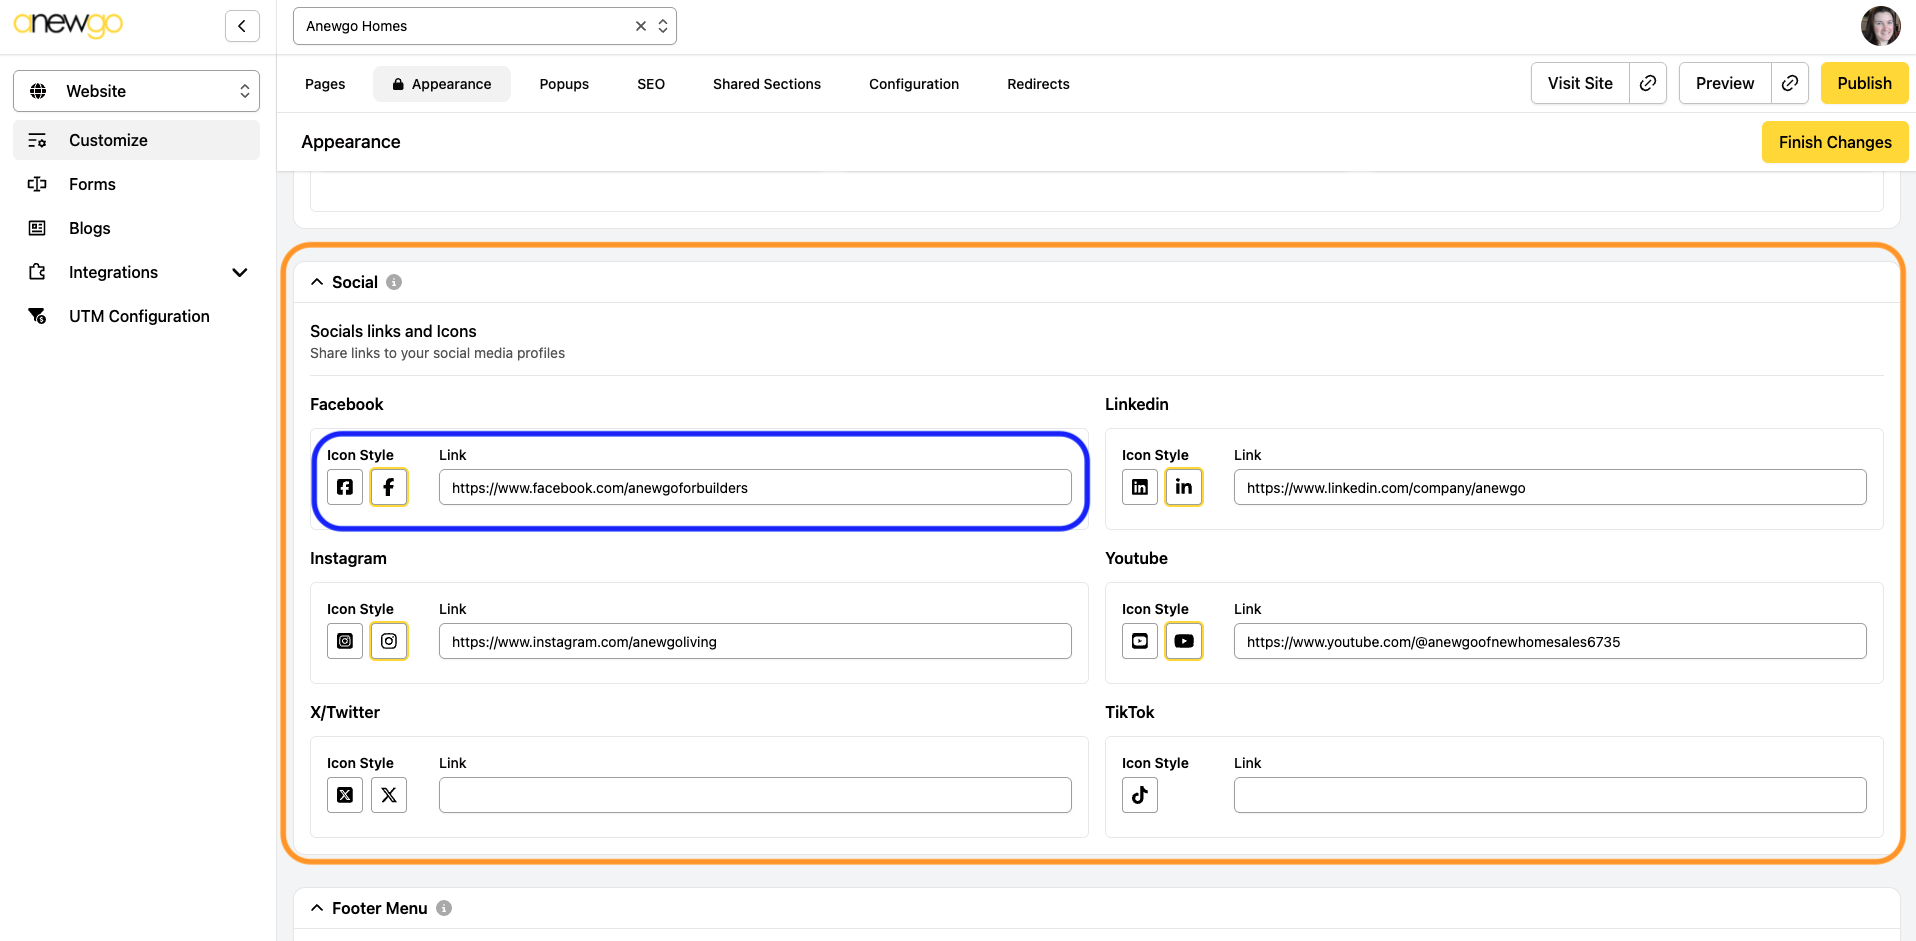
Task: Collapse the sidebar with the back arrow
Action: pos(242,26)
